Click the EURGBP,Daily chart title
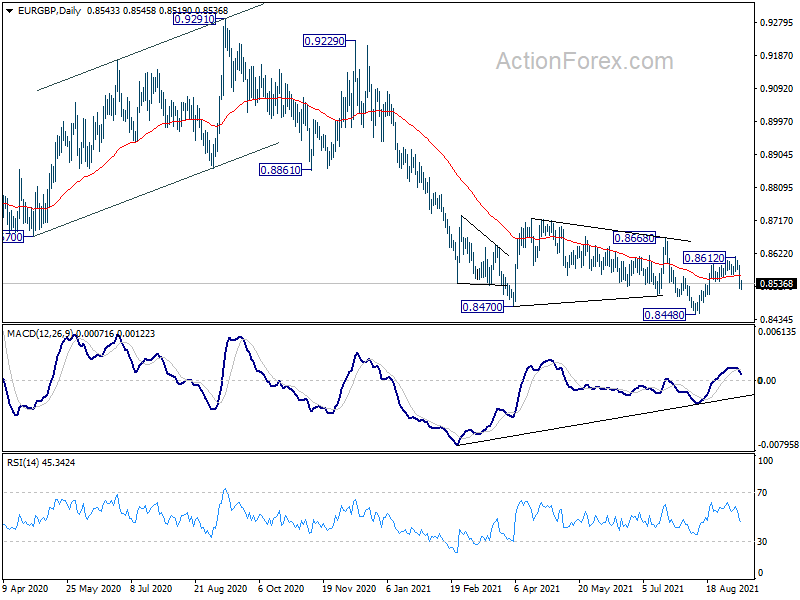 49,11
